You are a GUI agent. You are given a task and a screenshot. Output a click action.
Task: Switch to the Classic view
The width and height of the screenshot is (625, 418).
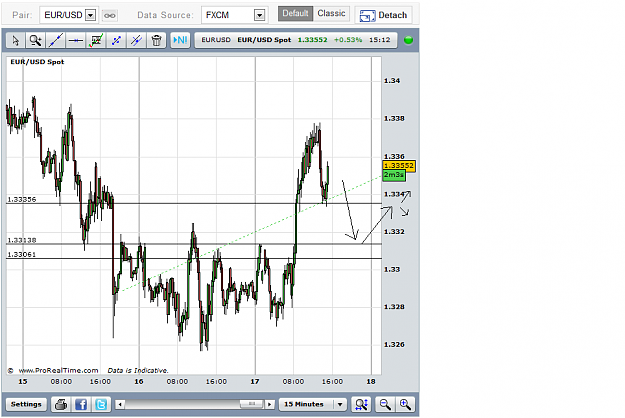(x=331, y=14)
